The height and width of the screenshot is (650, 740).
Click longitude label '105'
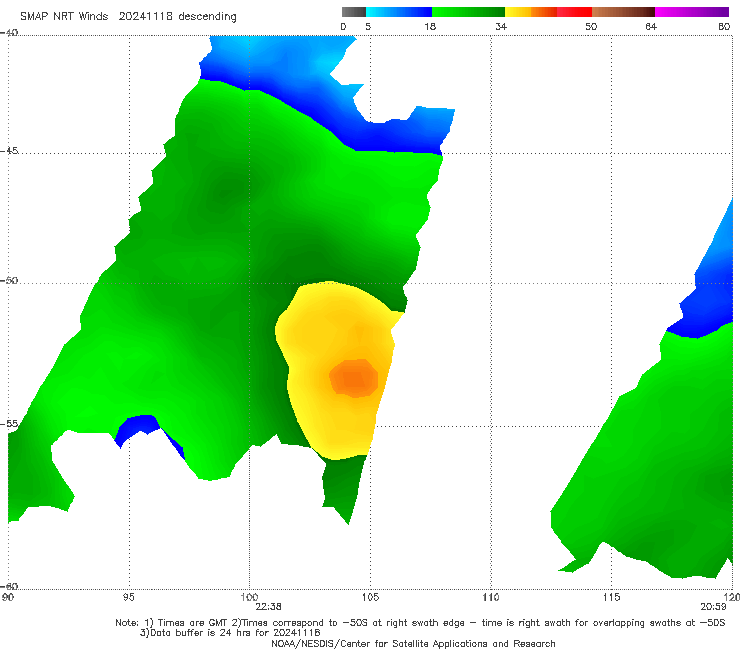tap(370, 597)
